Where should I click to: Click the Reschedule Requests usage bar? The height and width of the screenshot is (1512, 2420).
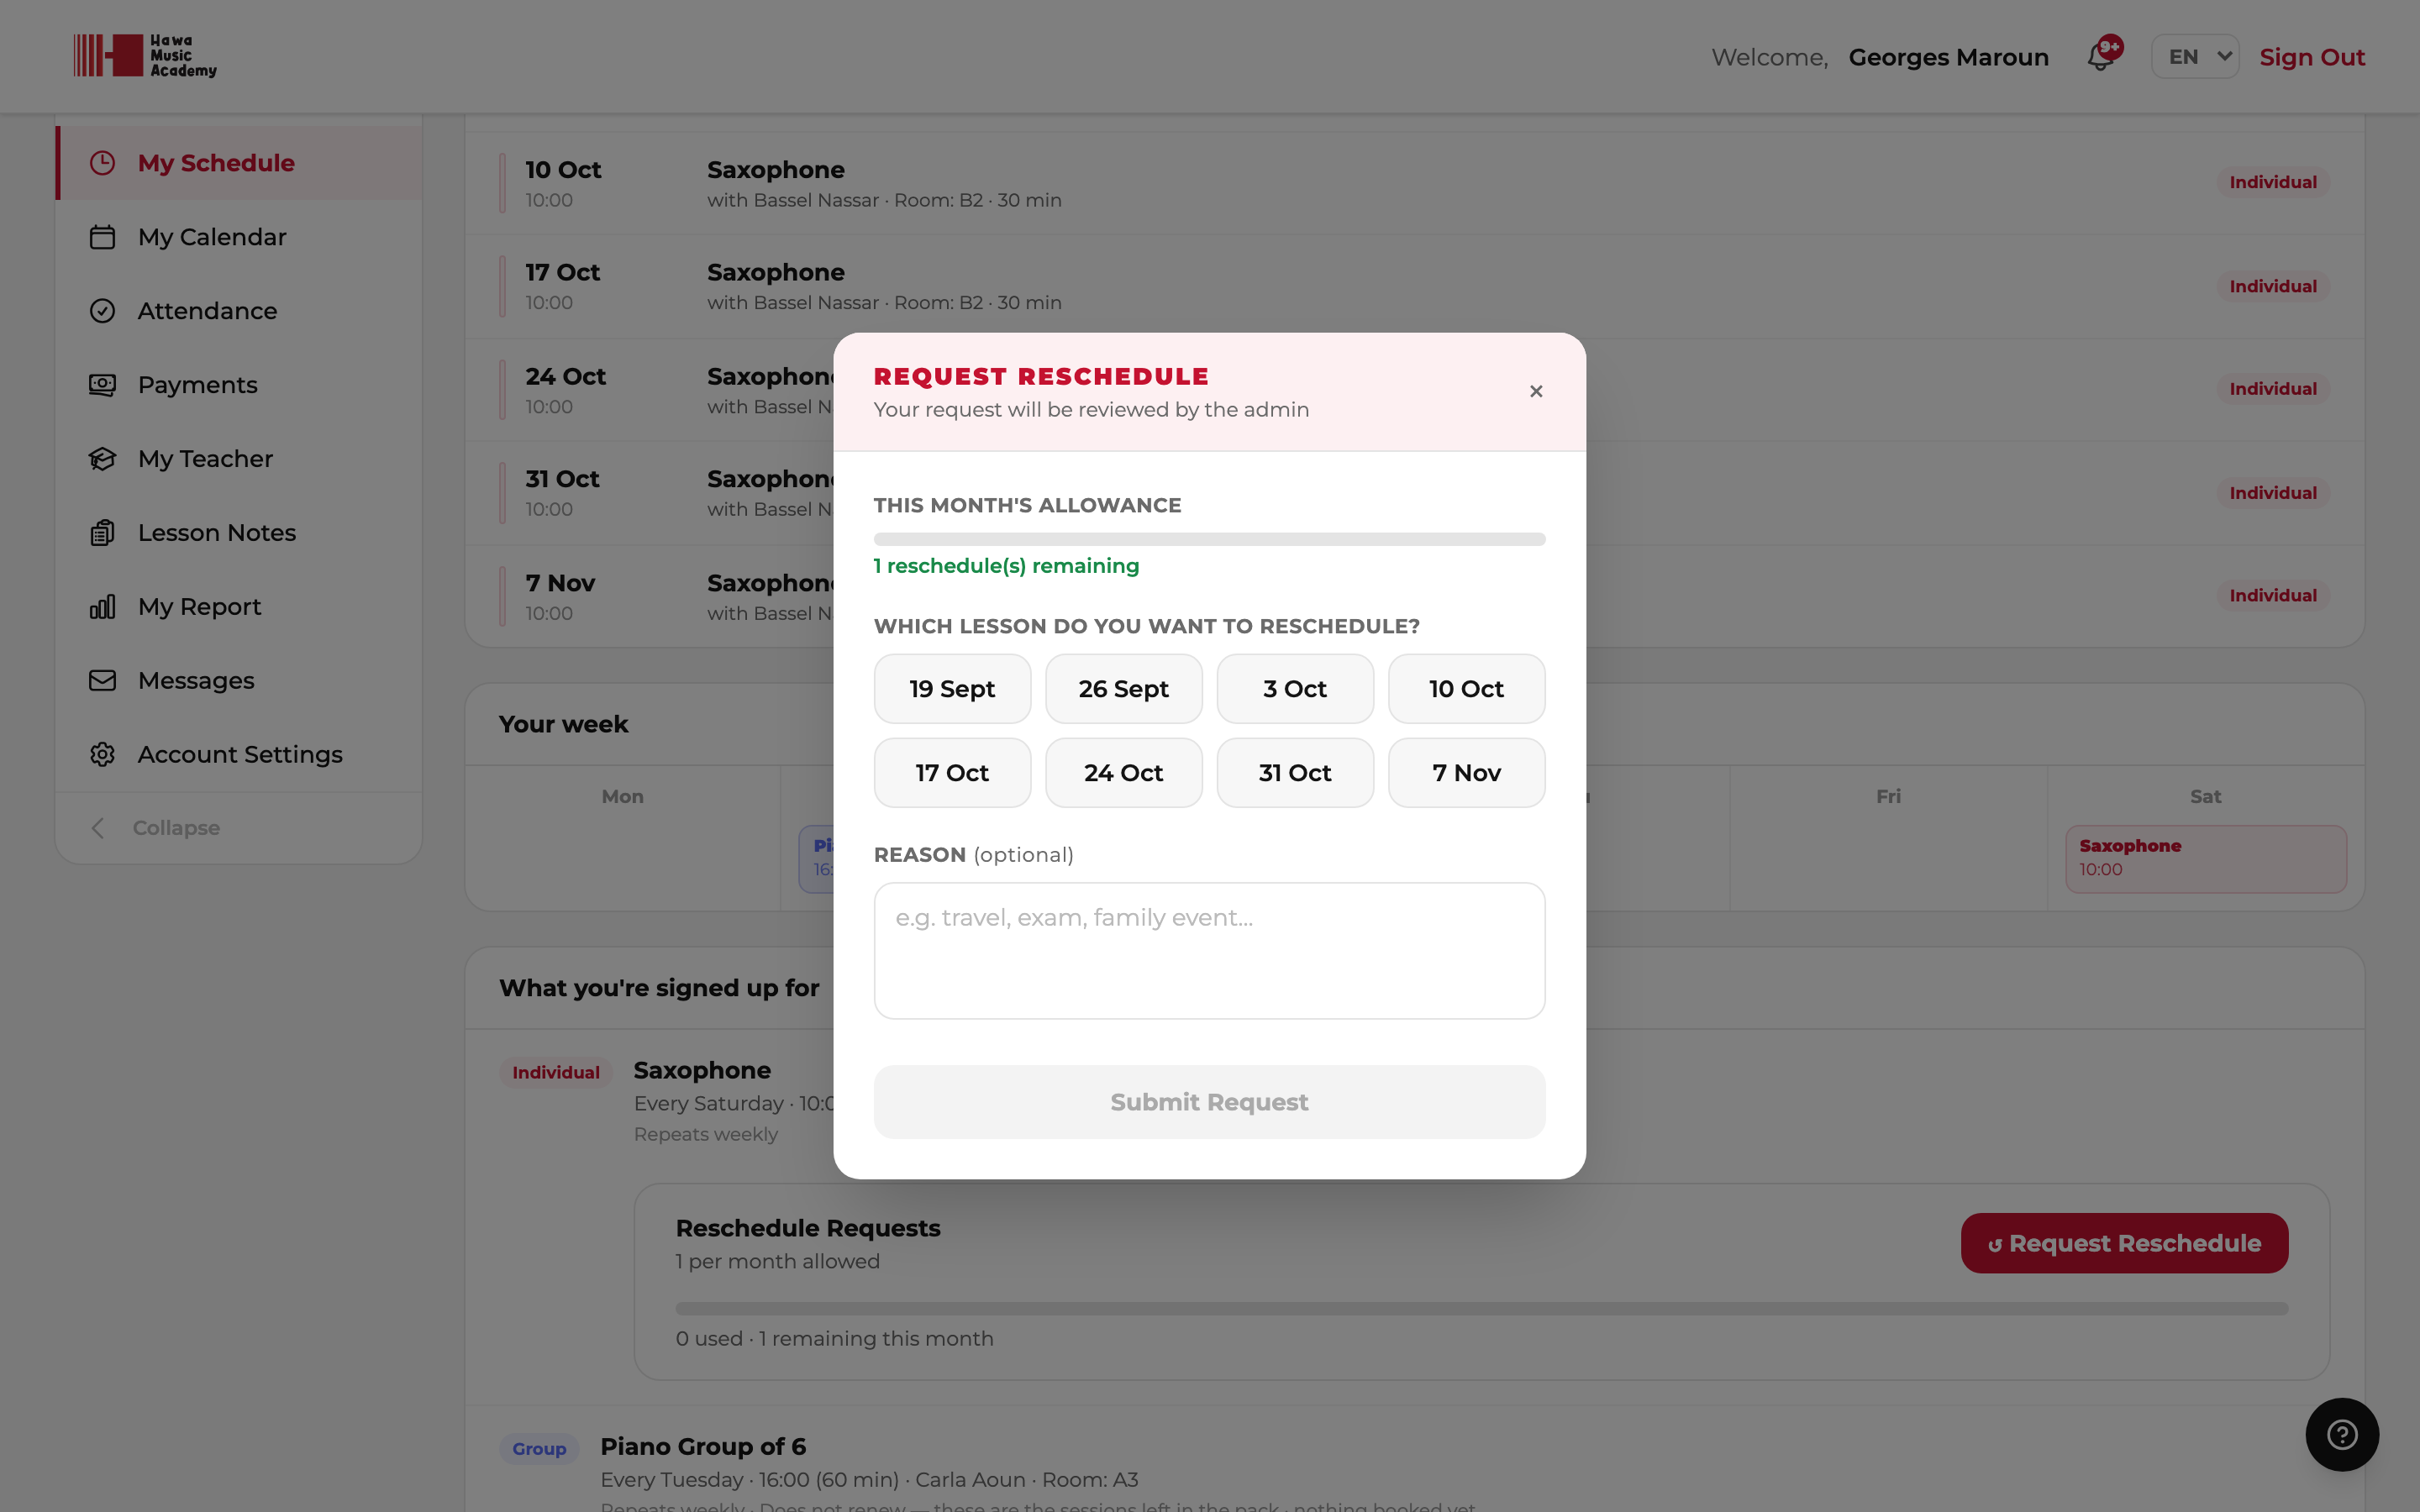point(1481,1308)
